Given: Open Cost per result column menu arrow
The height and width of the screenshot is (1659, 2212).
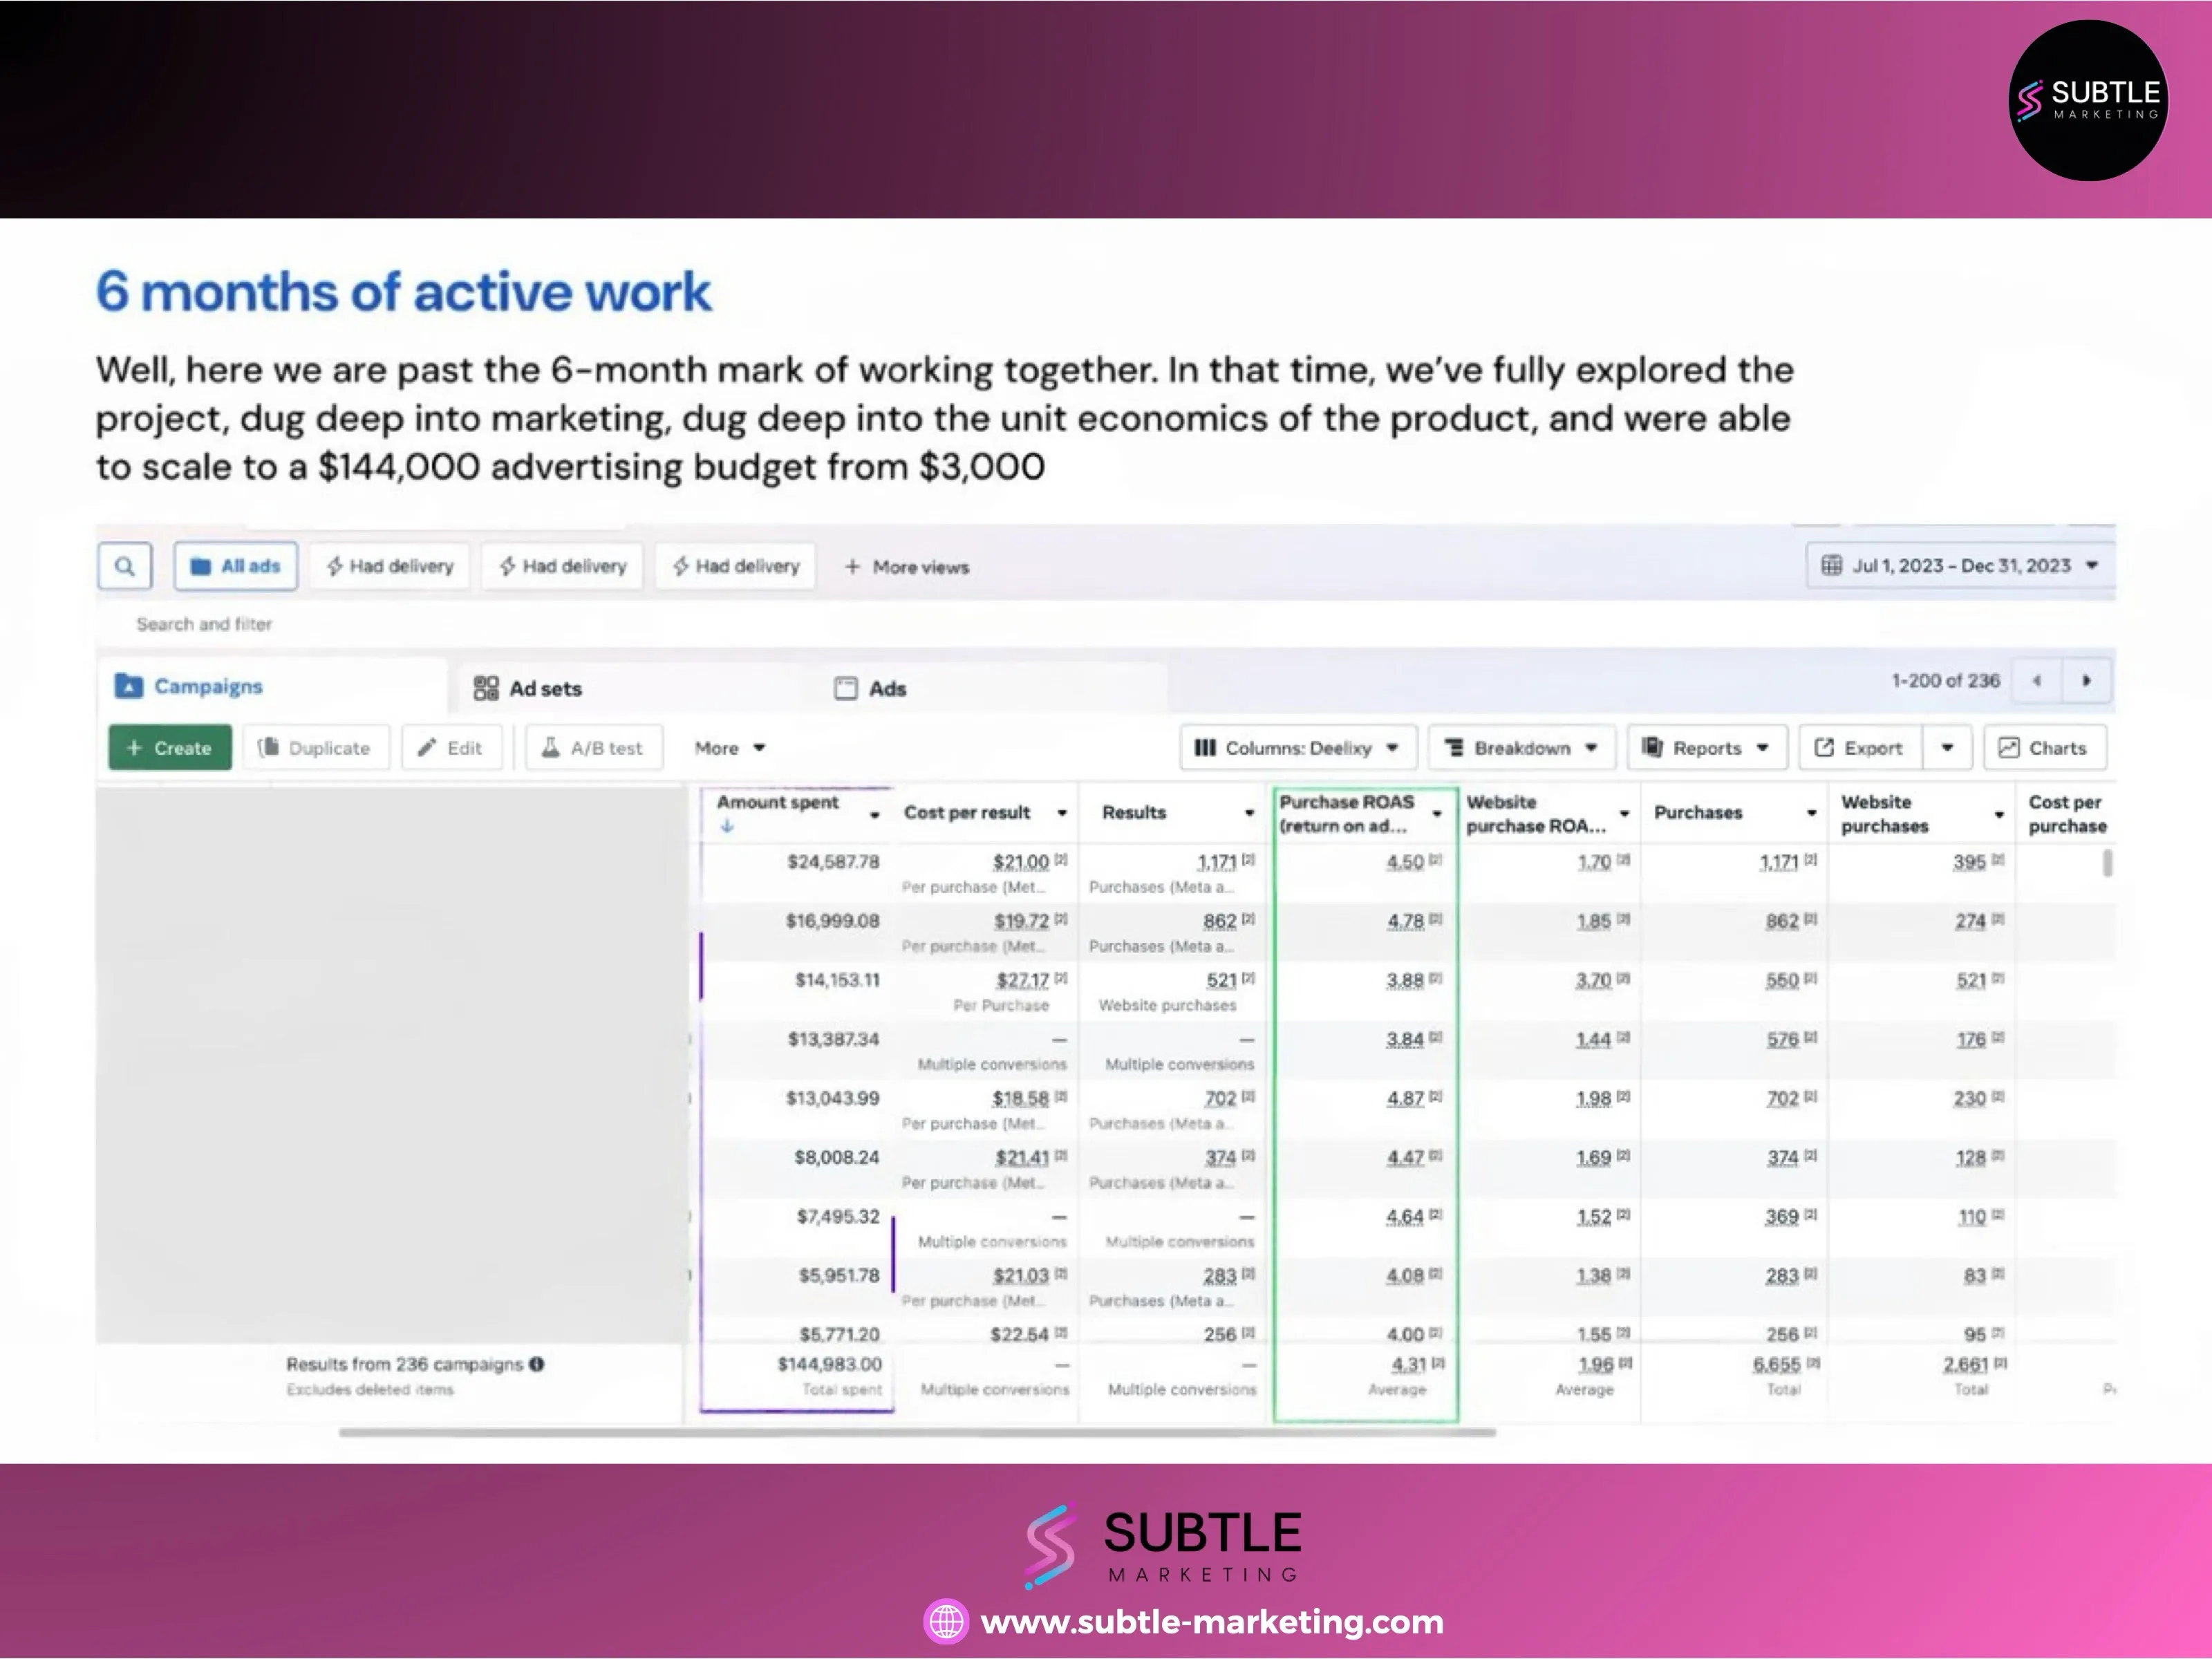Looking at the screenshot, I should click(1062, 813).
